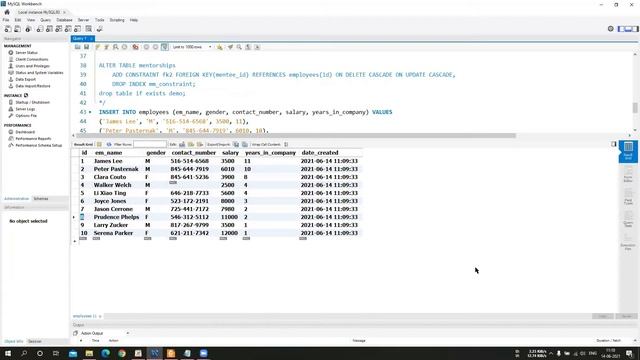The image size is (640, 360).
Task: Create new table icon in main toolbar
Action: [49, 29]
